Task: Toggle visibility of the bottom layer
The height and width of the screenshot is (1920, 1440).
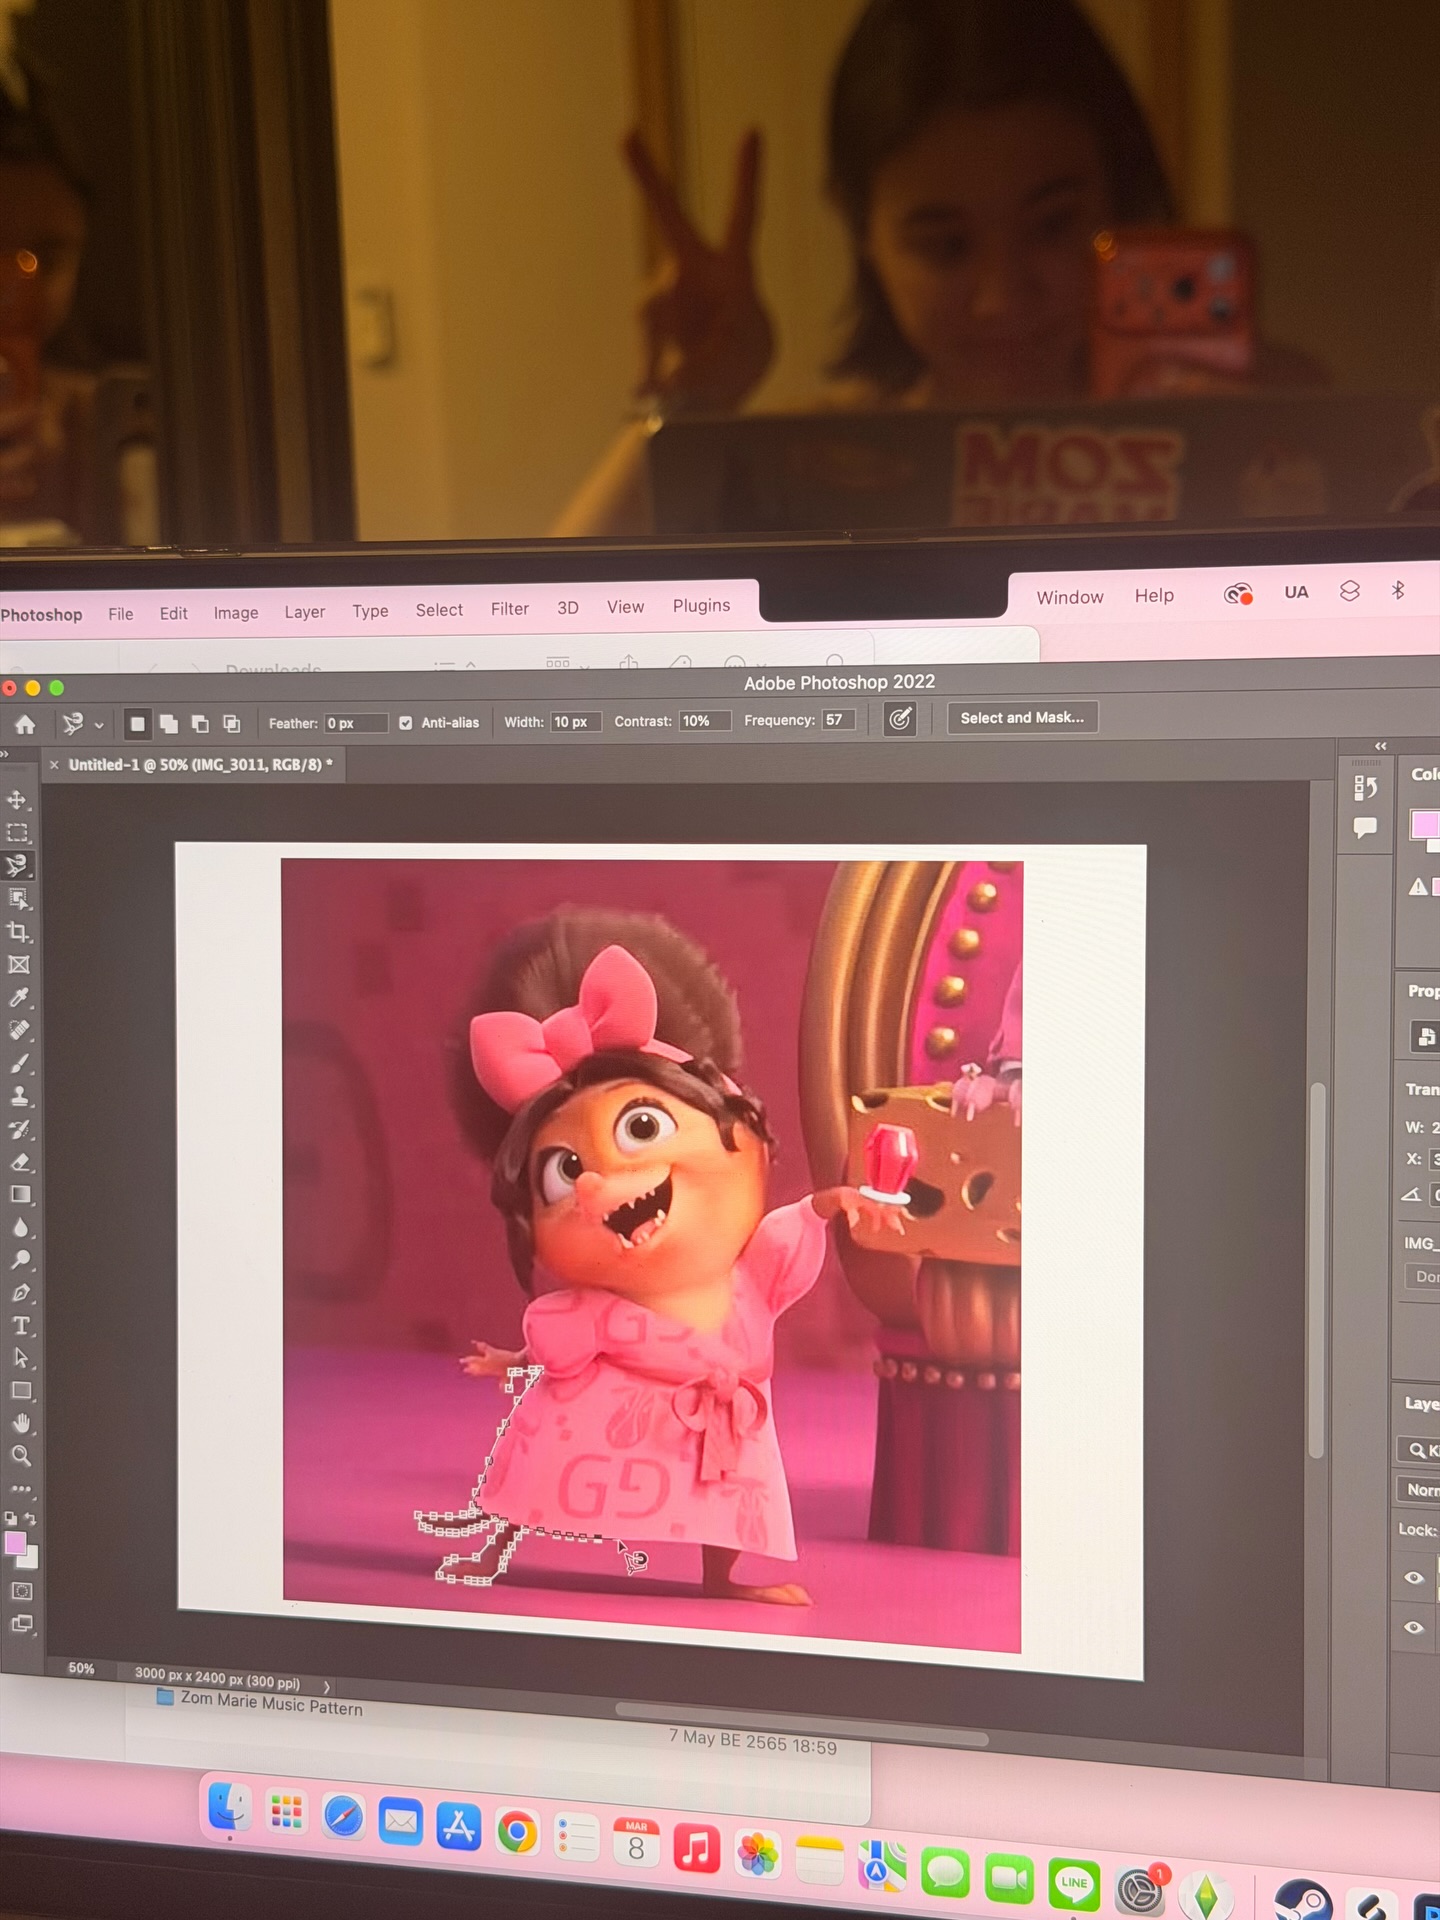Action: [1413, 1627]
